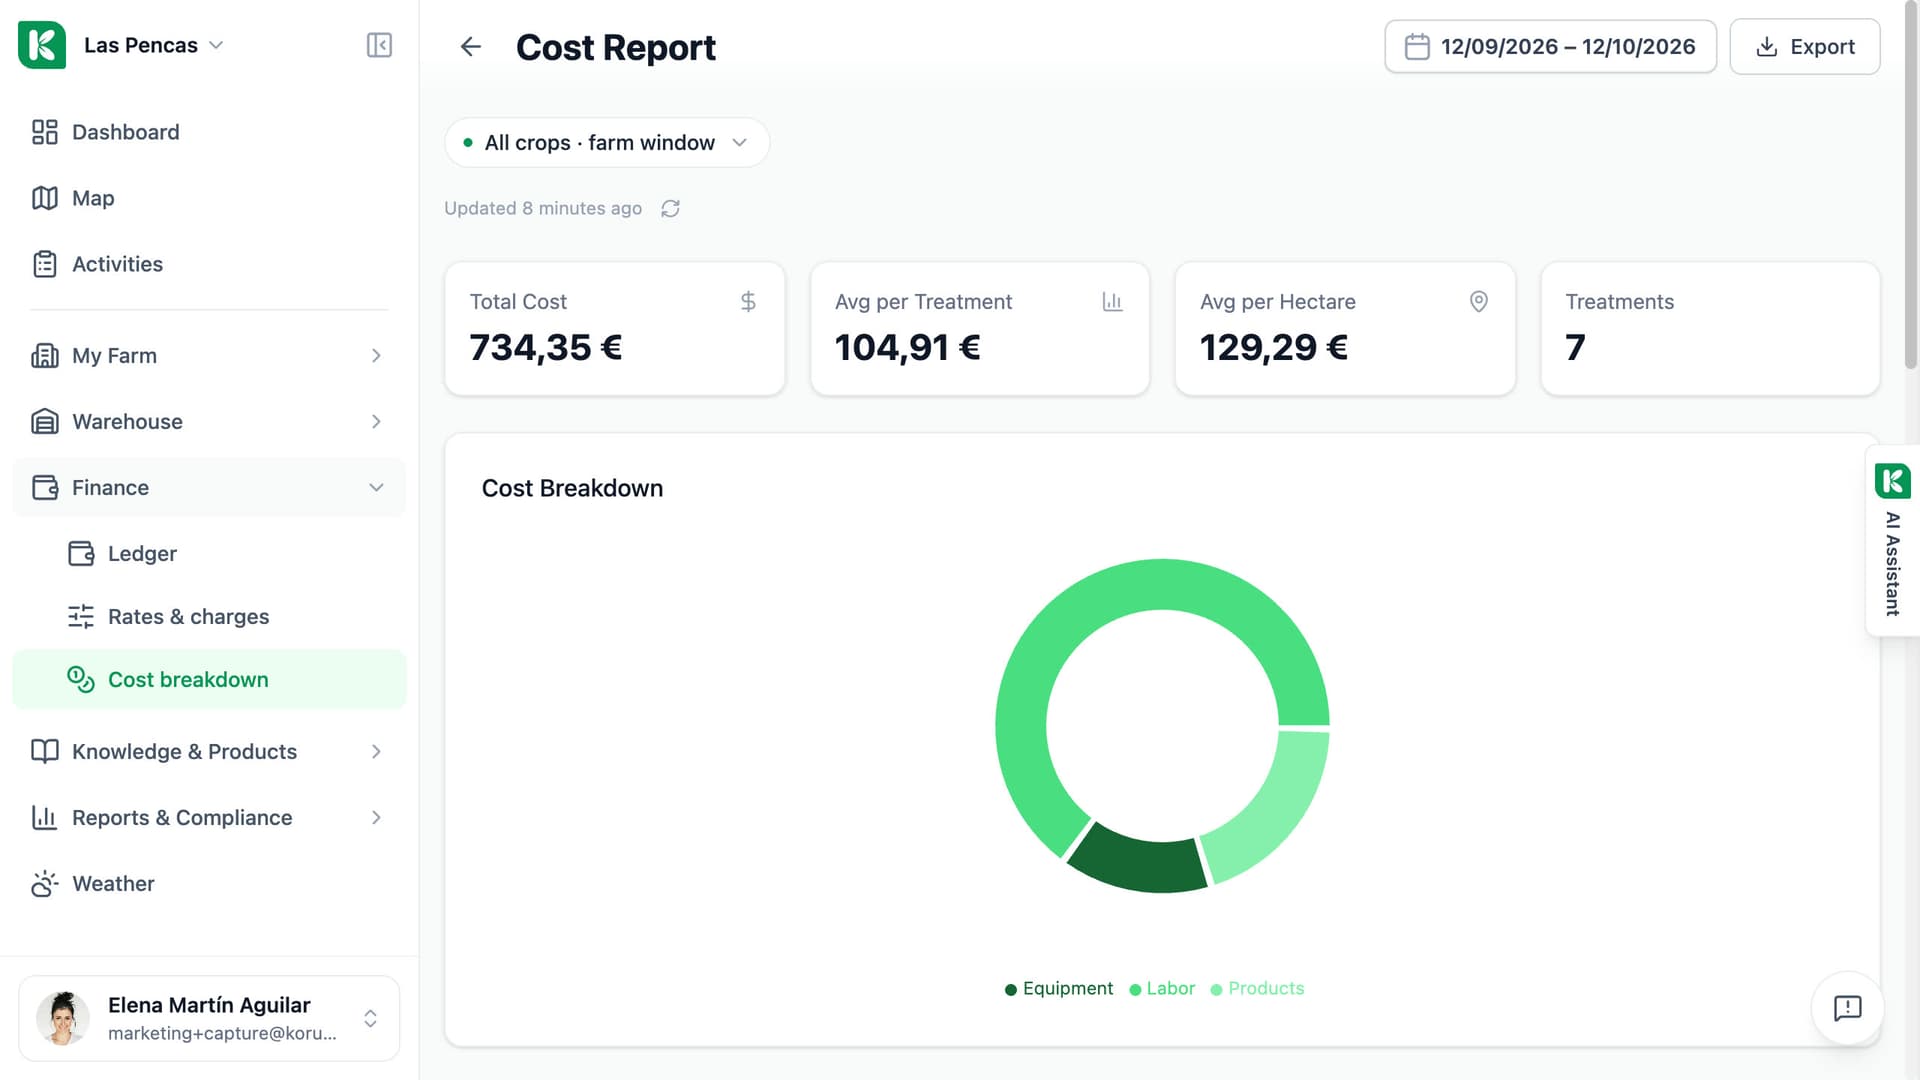This screenshot has height=1080, width=1920.
Task: Expand the Knowledge & Products chevron
Action: (x=376, y=752)
